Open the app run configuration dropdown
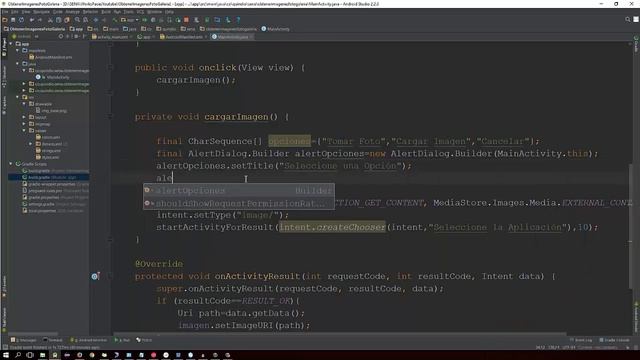The height and width of the screenshot is (360, 640). (129, 20)
